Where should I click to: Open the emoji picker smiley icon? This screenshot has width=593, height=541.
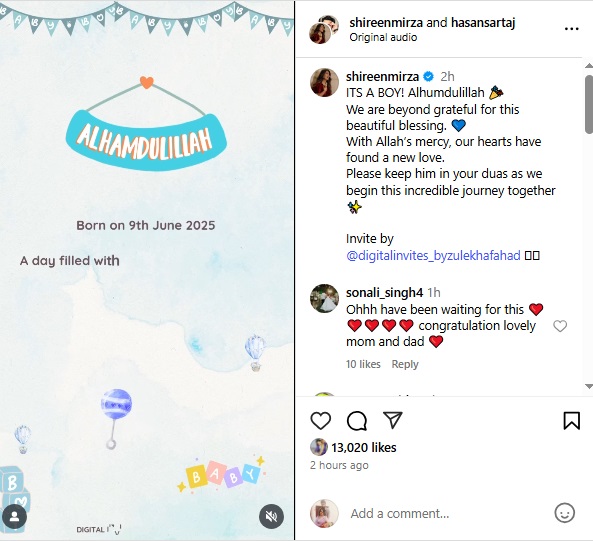coord(564,513)
